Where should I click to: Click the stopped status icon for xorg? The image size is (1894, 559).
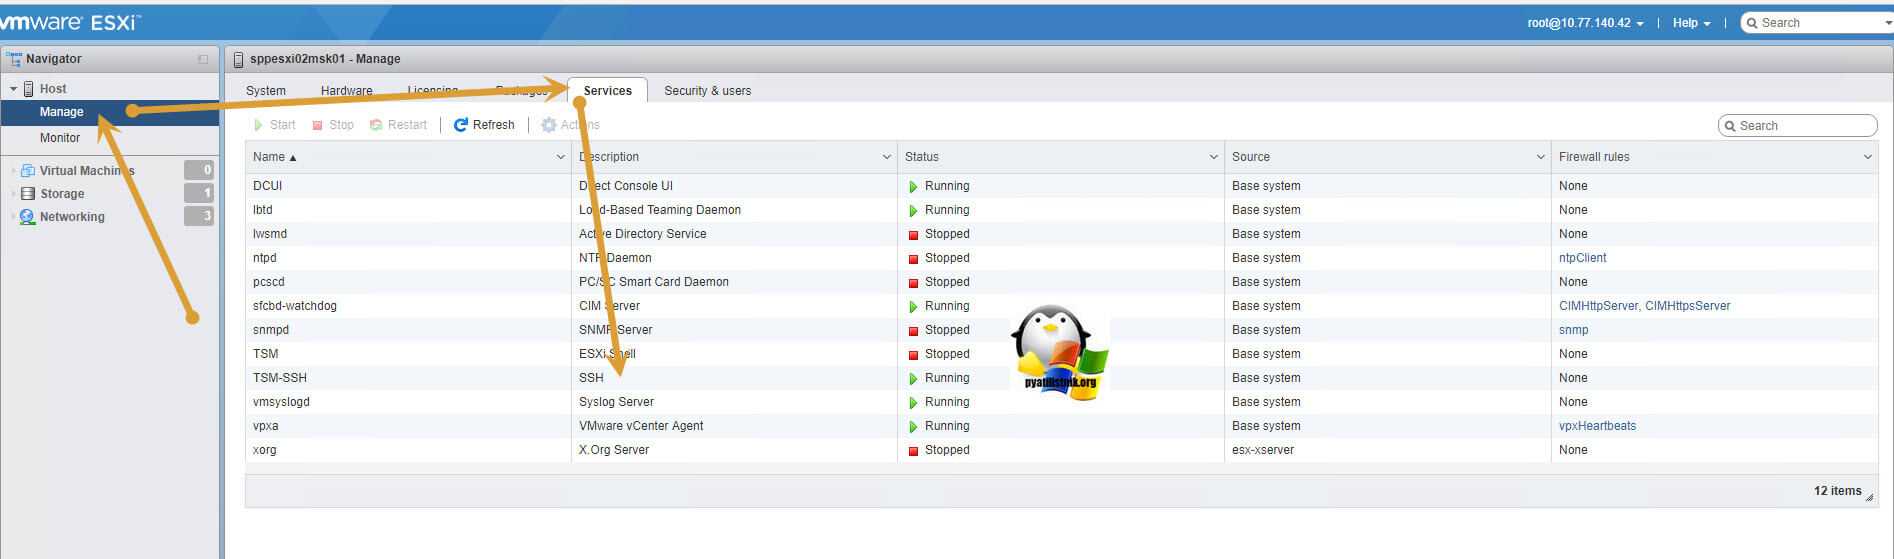point(913,451)
